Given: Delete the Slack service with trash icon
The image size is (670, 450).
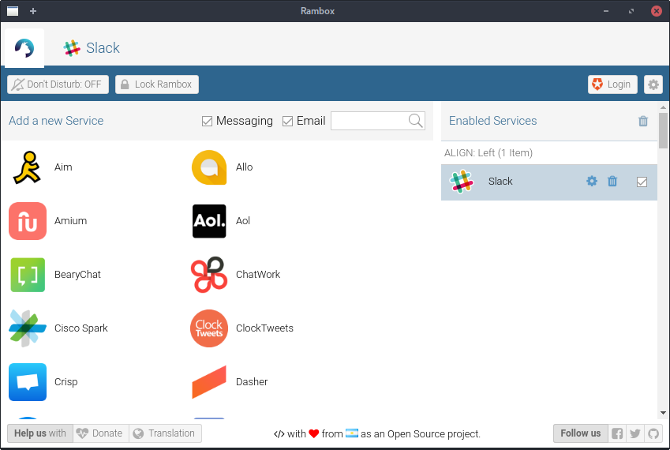Looking at the screenshot, I should point(612,181).
